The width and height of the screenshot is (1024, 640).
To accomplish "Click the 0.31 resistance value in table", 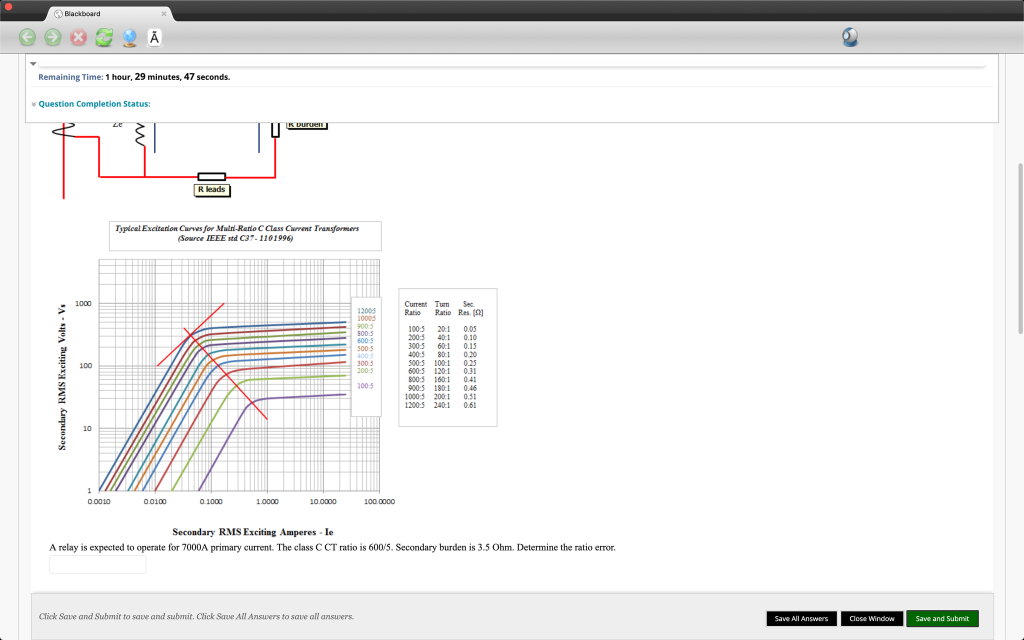I will pyautogui.click(x=470, y=371).
